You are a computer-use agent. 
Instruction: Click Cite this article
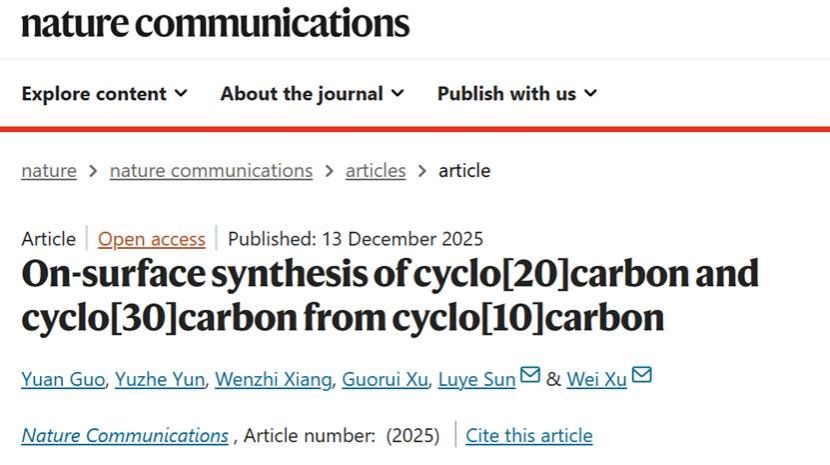[x=529, y=435]
